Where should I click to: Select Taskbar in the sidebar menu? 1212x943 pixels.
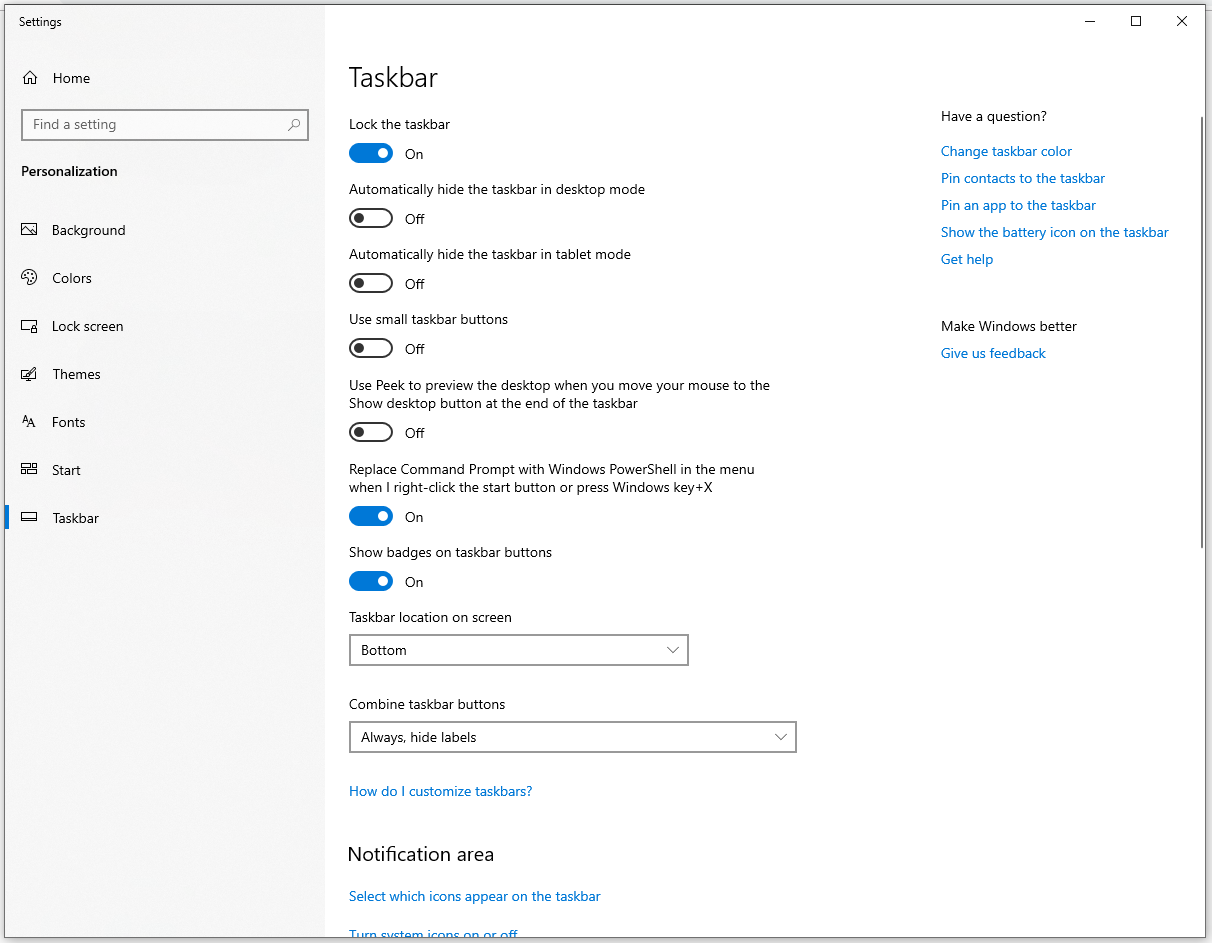76,518
